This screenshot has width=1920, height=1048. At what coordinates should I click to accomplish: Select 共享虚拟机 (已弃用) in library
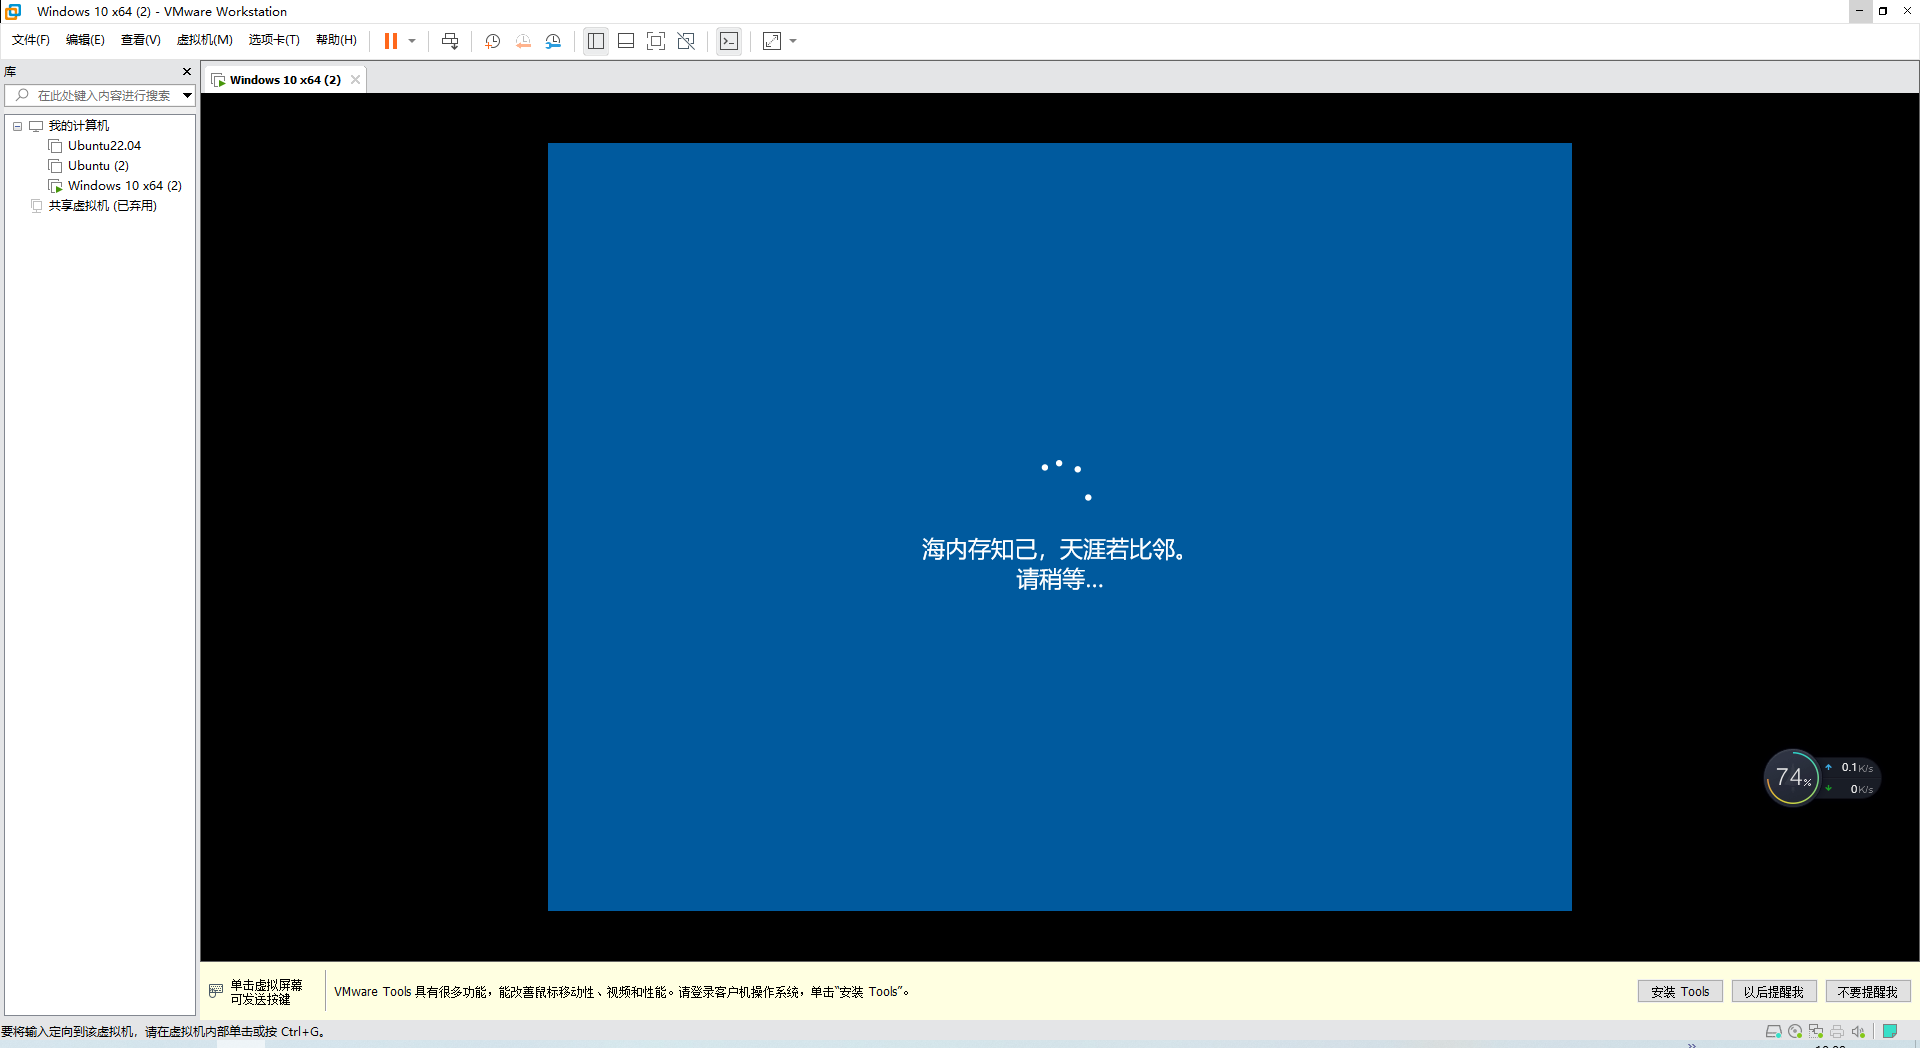click(x=103, y=206)
